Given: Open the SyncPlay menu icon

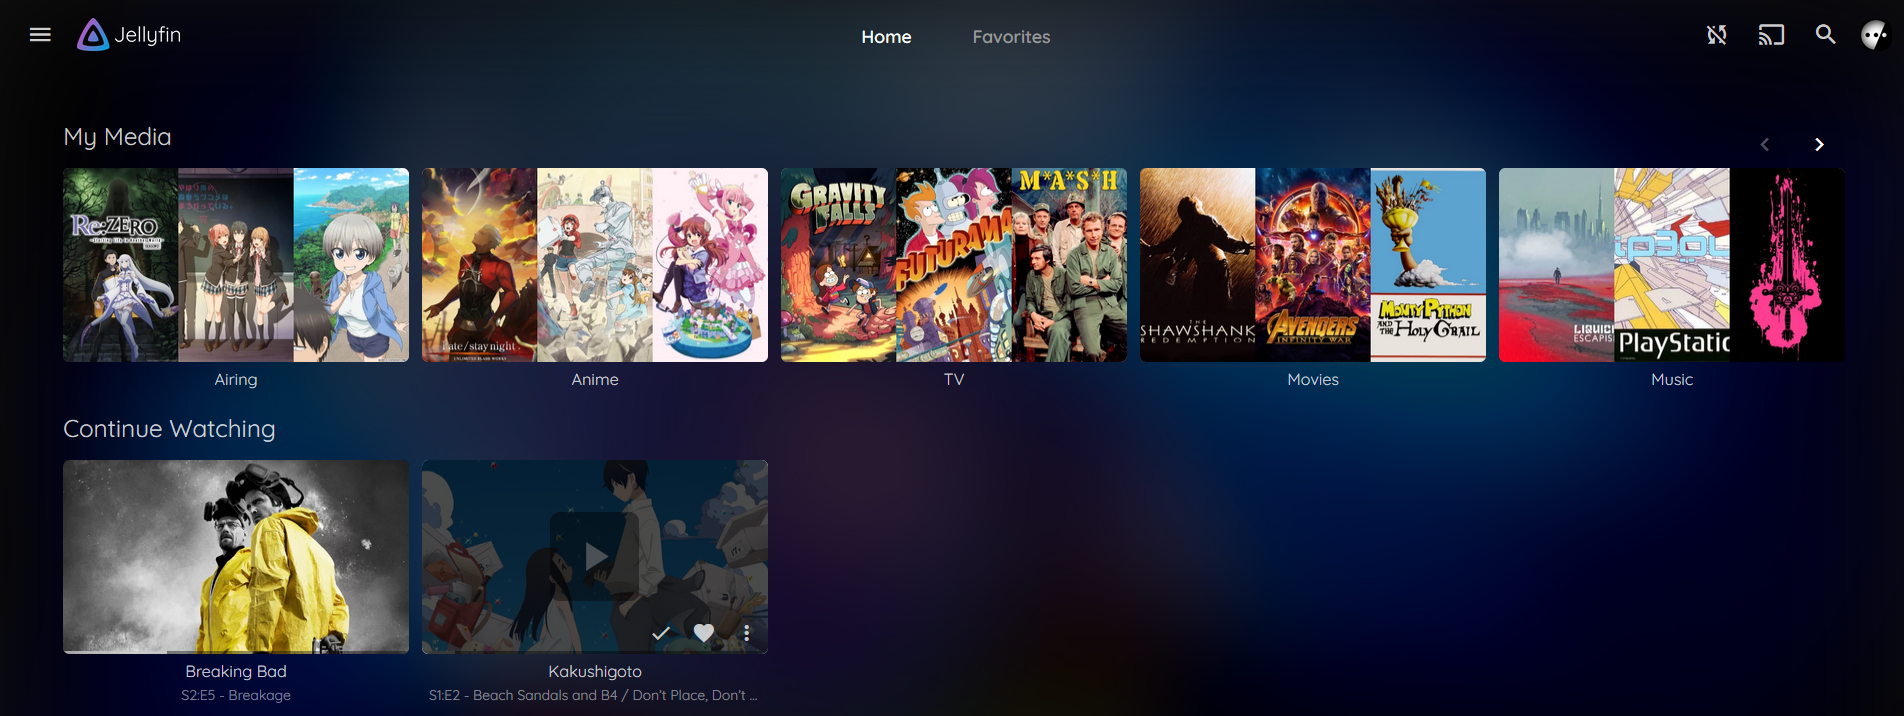Looking at the screenshot, I should 1716,35.
